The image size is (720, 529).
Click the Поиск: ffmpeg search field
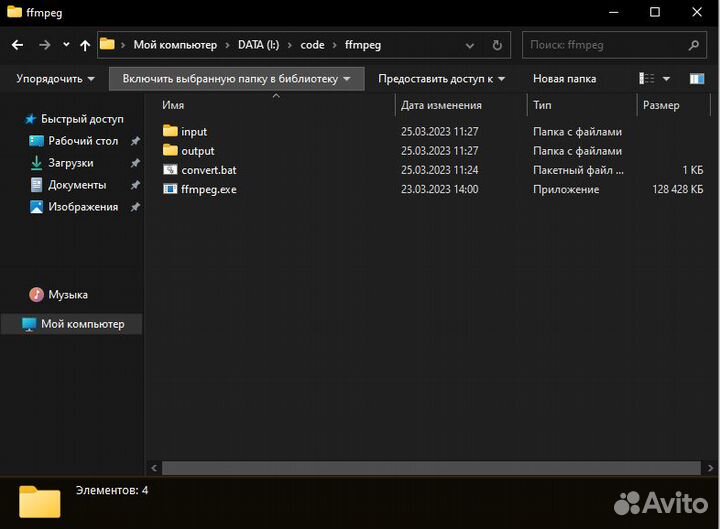click(605, 45)
